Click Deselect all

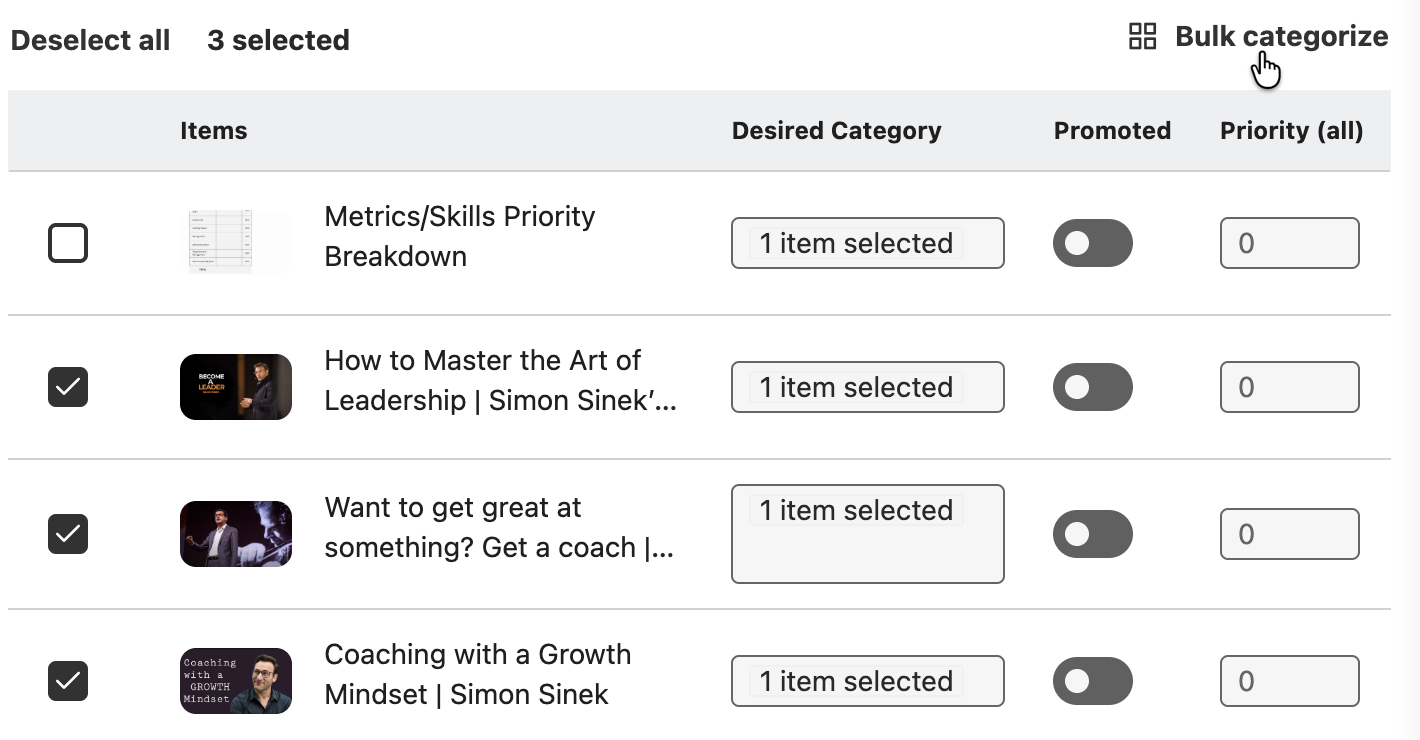[90, 41]
